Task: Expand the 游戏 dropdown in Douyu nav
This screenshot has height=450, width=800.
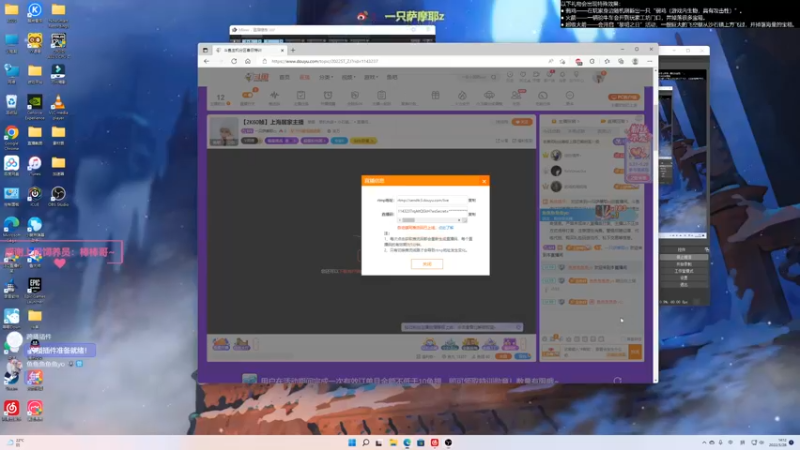Action: [371, 78]
